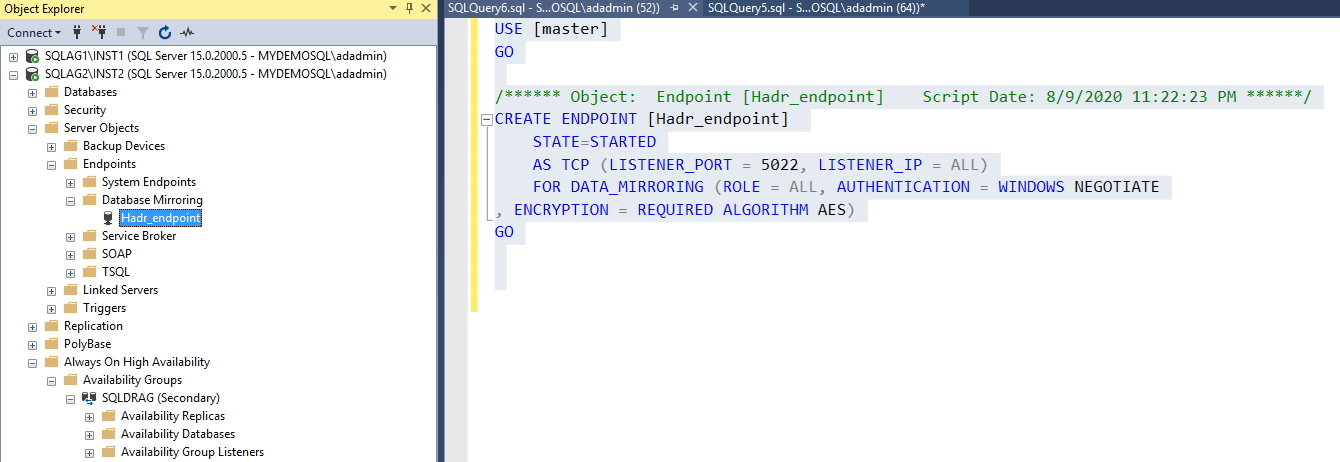
Task: Click Availability Replicas folder icon
Action: (x=108, y=416)
